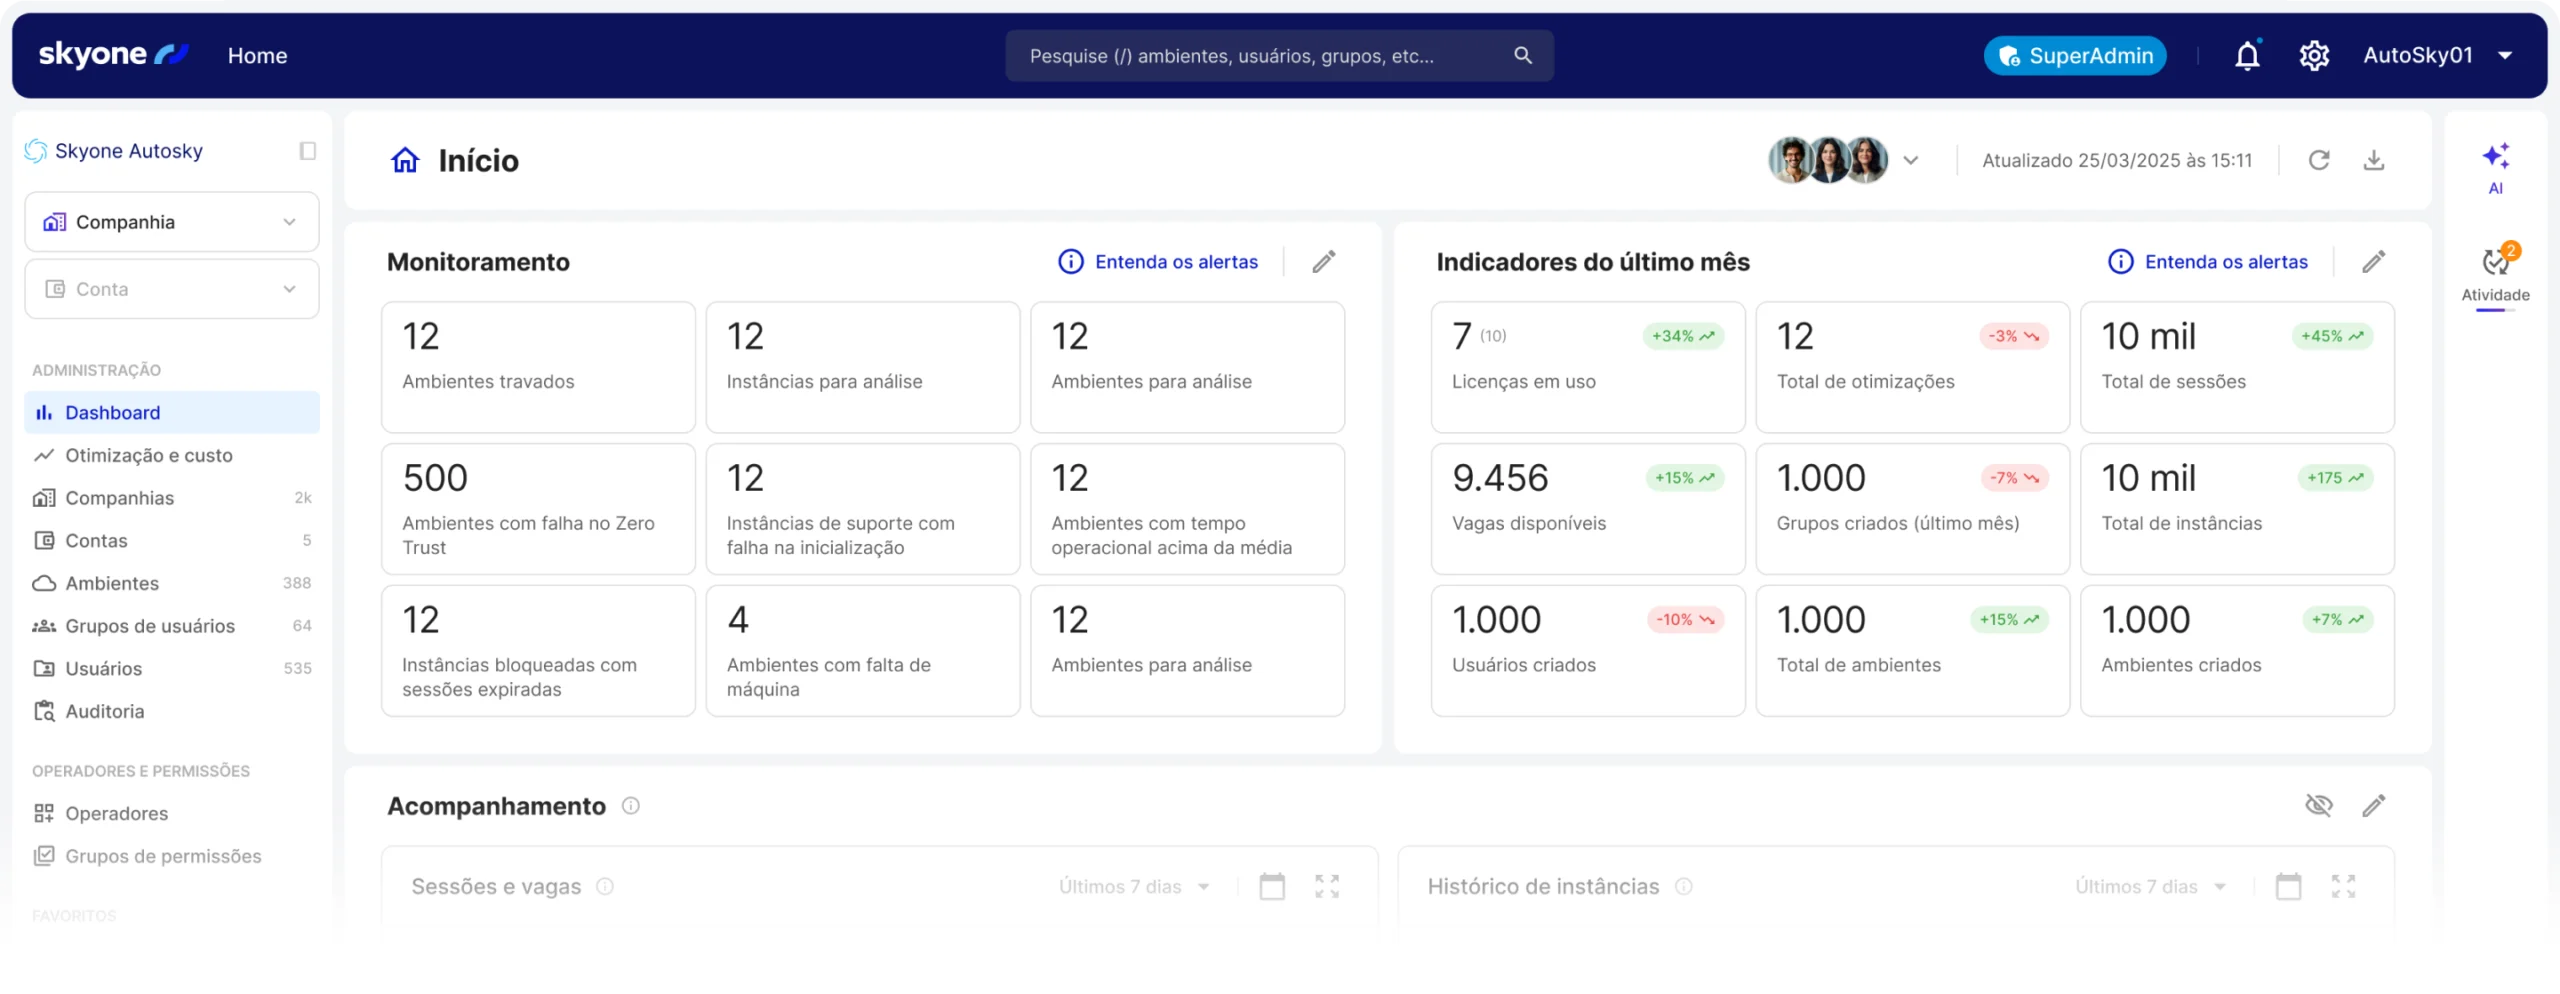Image resolution: width=2560 pixels, height=994 pixels.
Task: Select Otimização e custo in sidebar
Action: tap(149, 455)
